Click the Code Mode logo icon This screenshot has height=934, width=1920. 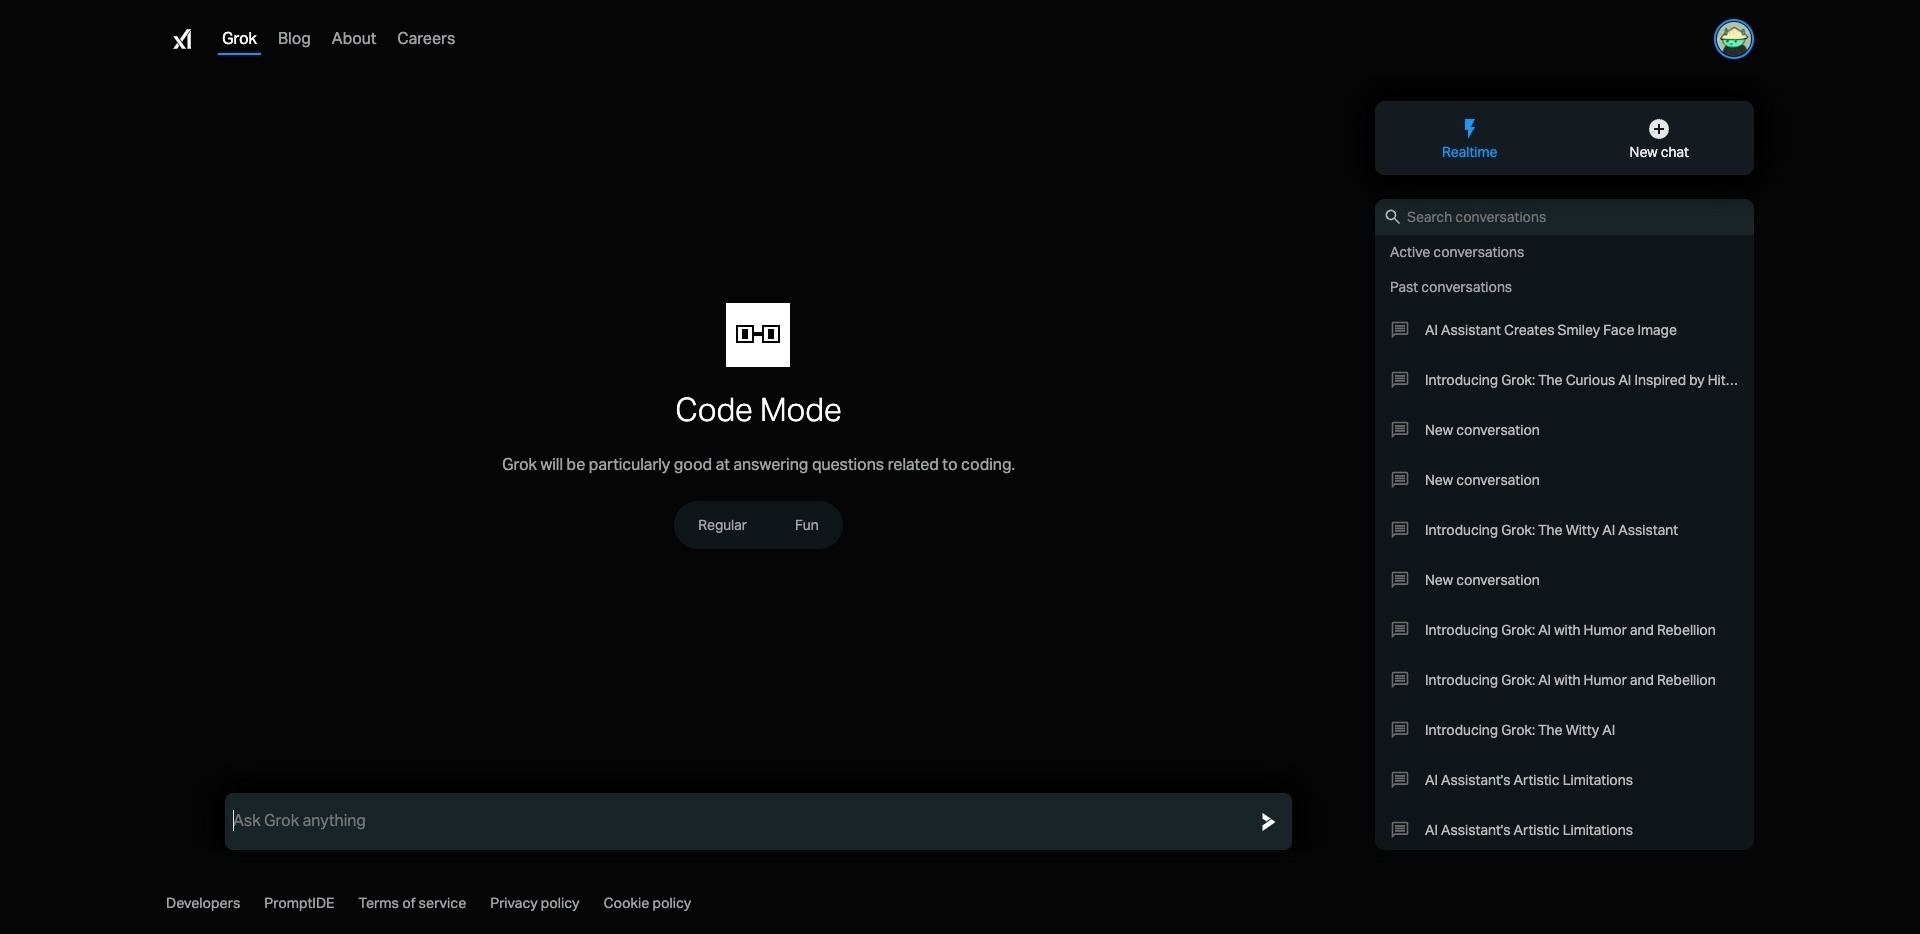[x=757, y=335]
